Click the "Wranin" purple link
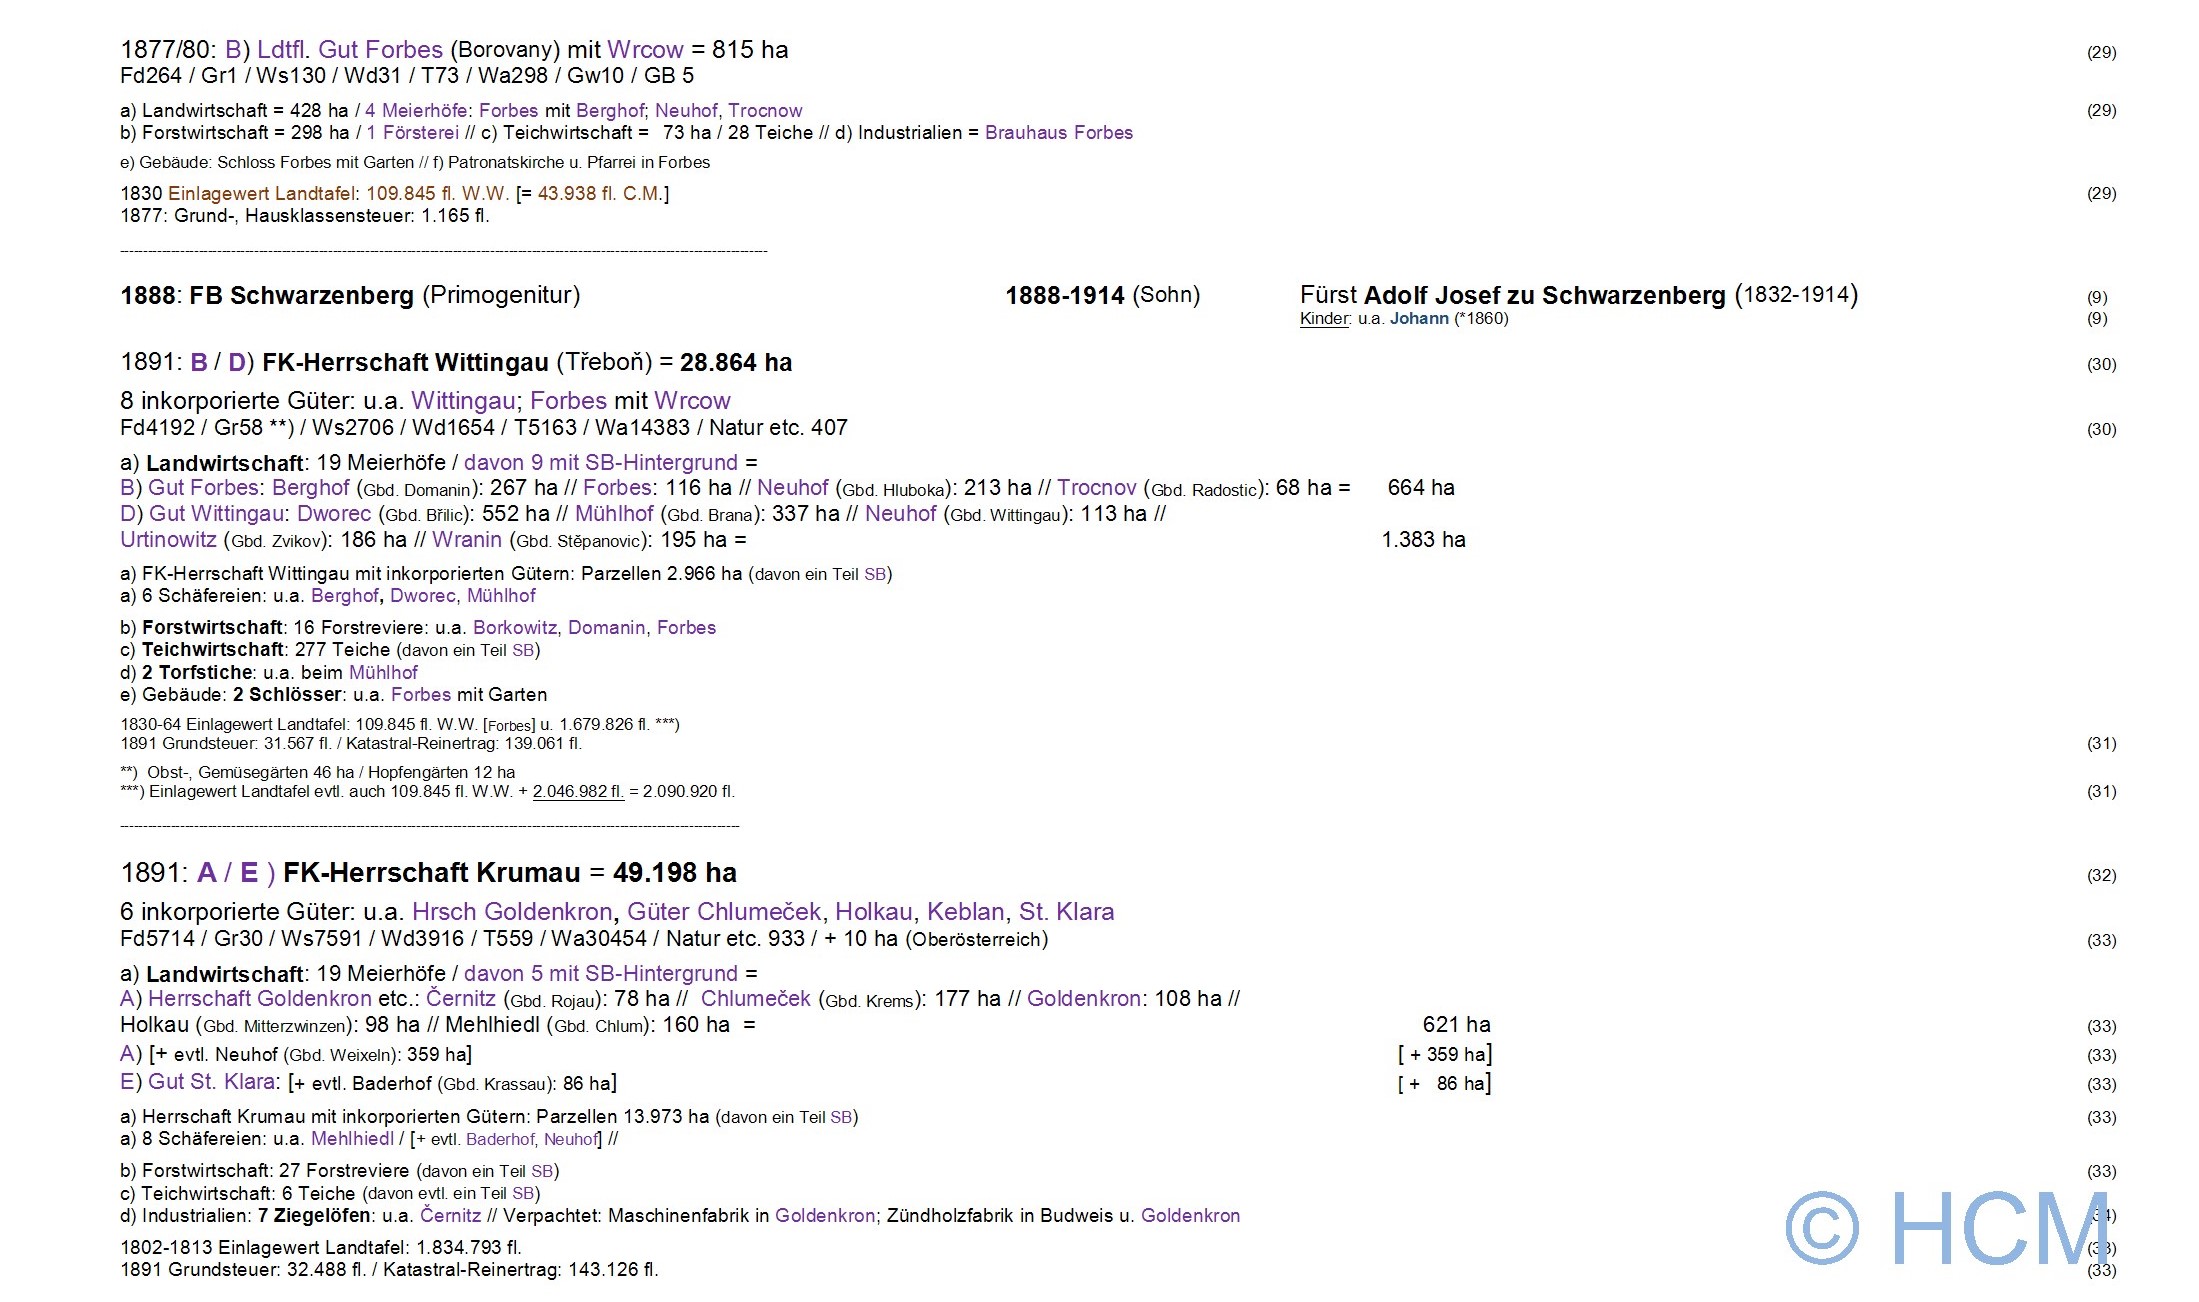 coord(467,540)
